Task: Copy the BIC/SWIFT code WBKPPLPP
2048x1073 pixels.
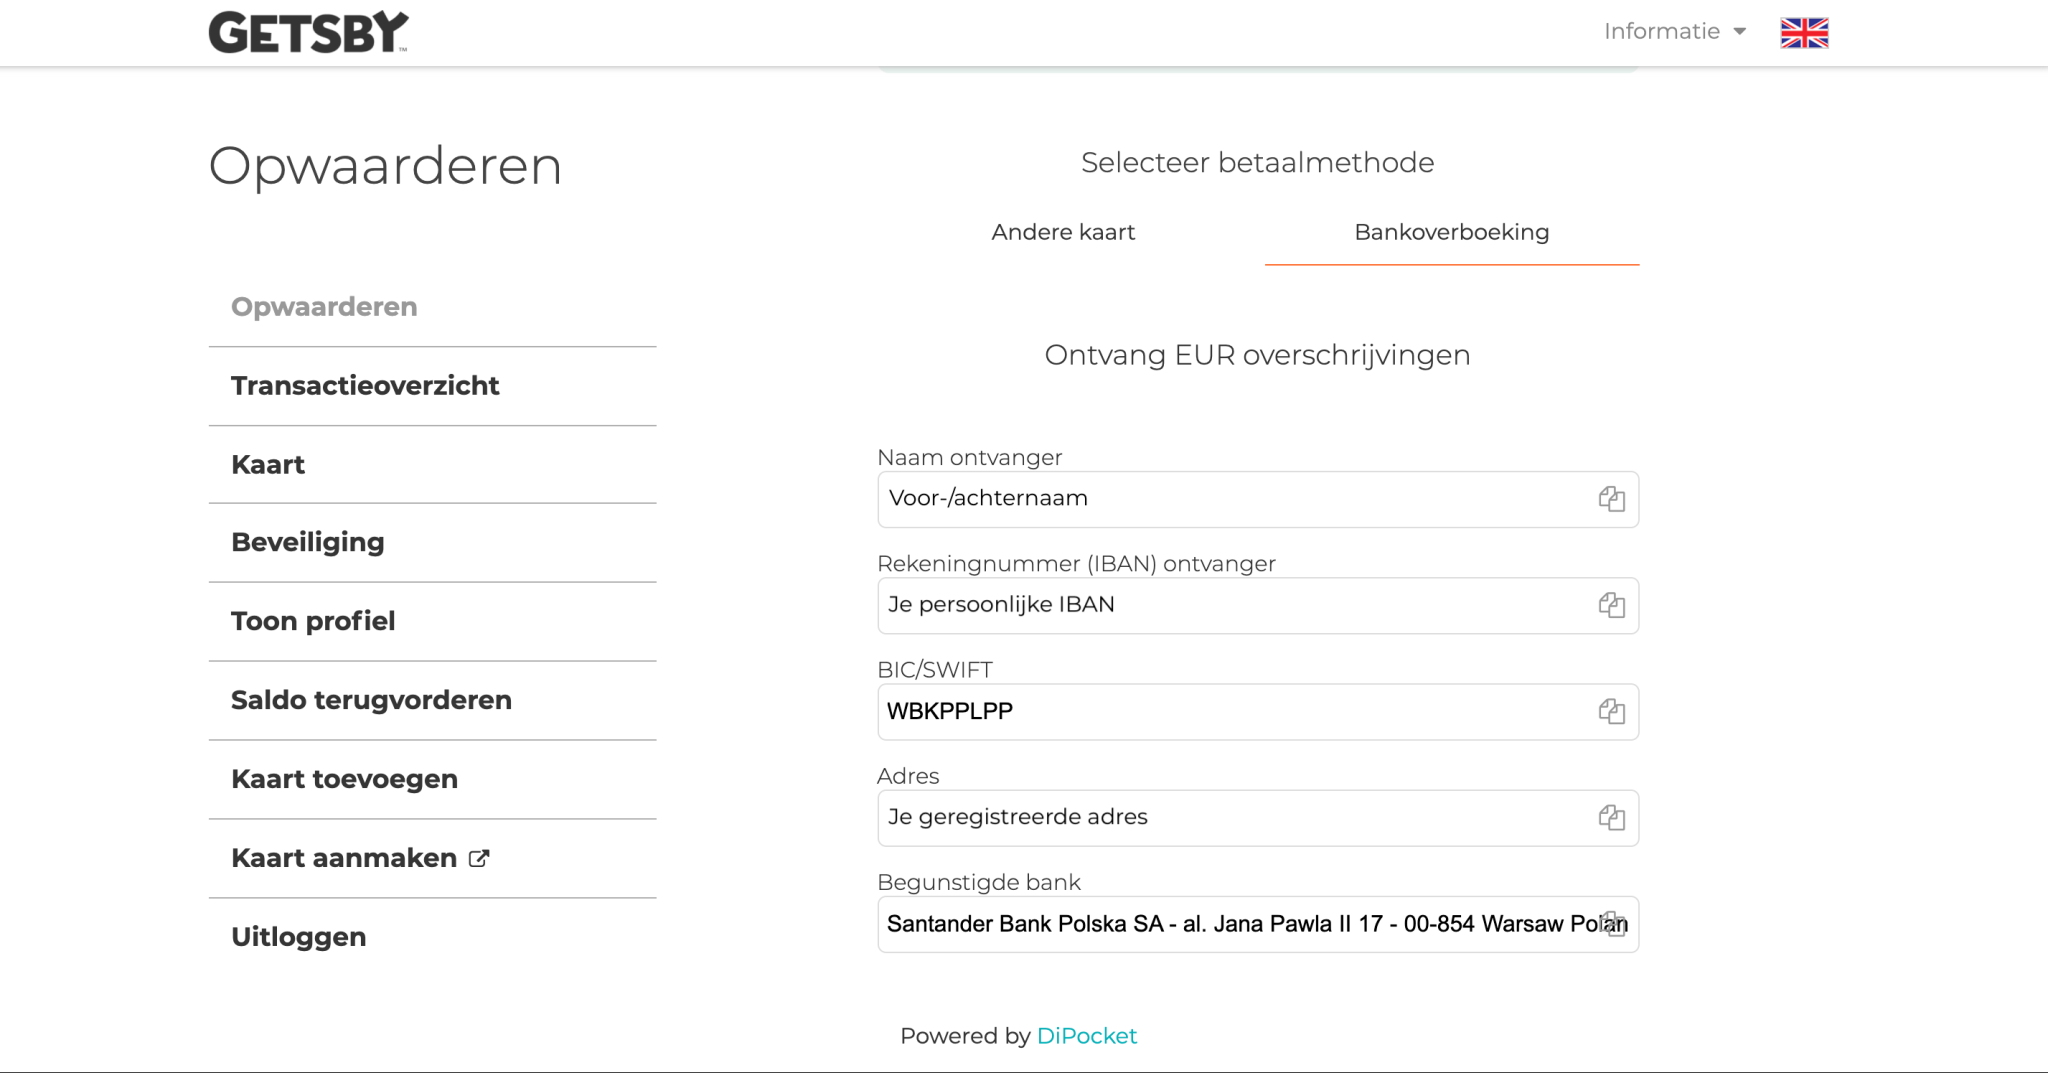Action: [1613, 712]
